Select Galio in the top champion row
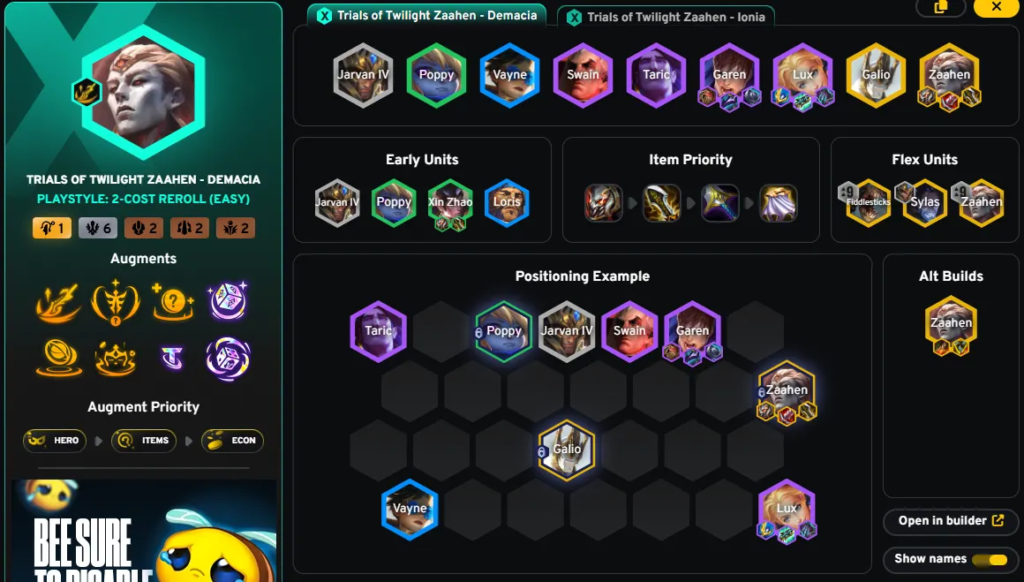The image size is (1024, 582). pyautogui.click(x=875, y=75)
